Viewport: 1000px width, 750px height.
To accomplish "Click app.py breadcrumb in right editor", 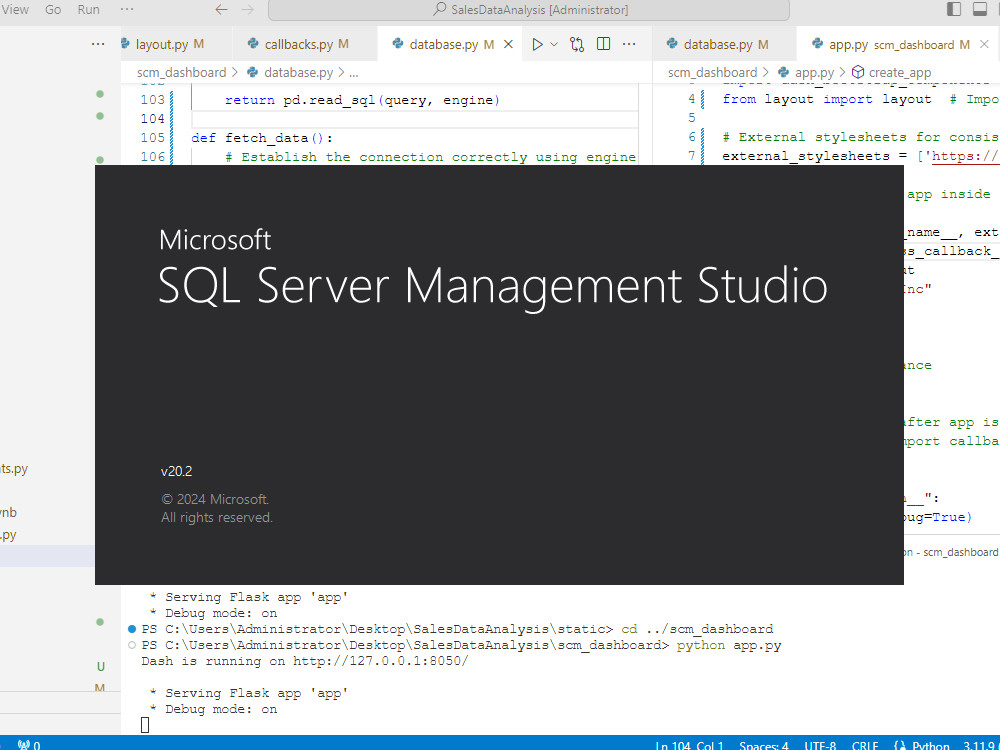I will tap(814, 73).
